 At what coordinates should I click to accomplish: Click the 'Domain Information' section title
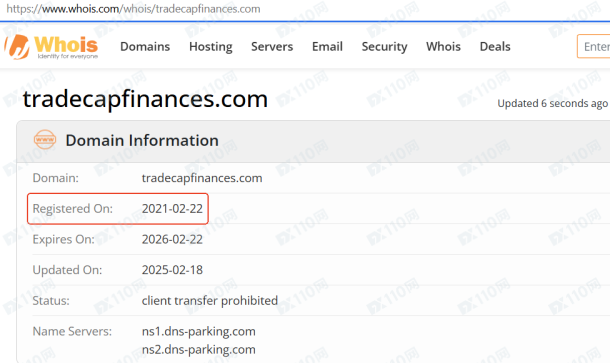142,140
